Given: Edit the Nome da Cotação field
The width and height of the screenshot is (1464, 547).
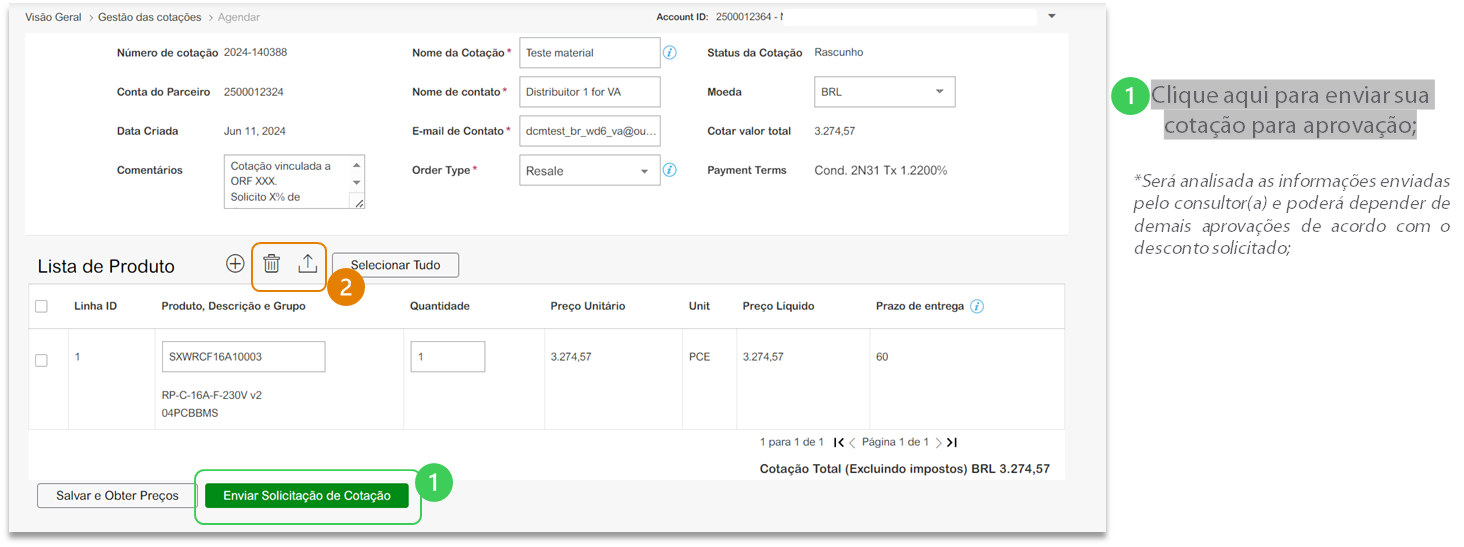Looking at the screenshot, I should click(x=590, y=53).
